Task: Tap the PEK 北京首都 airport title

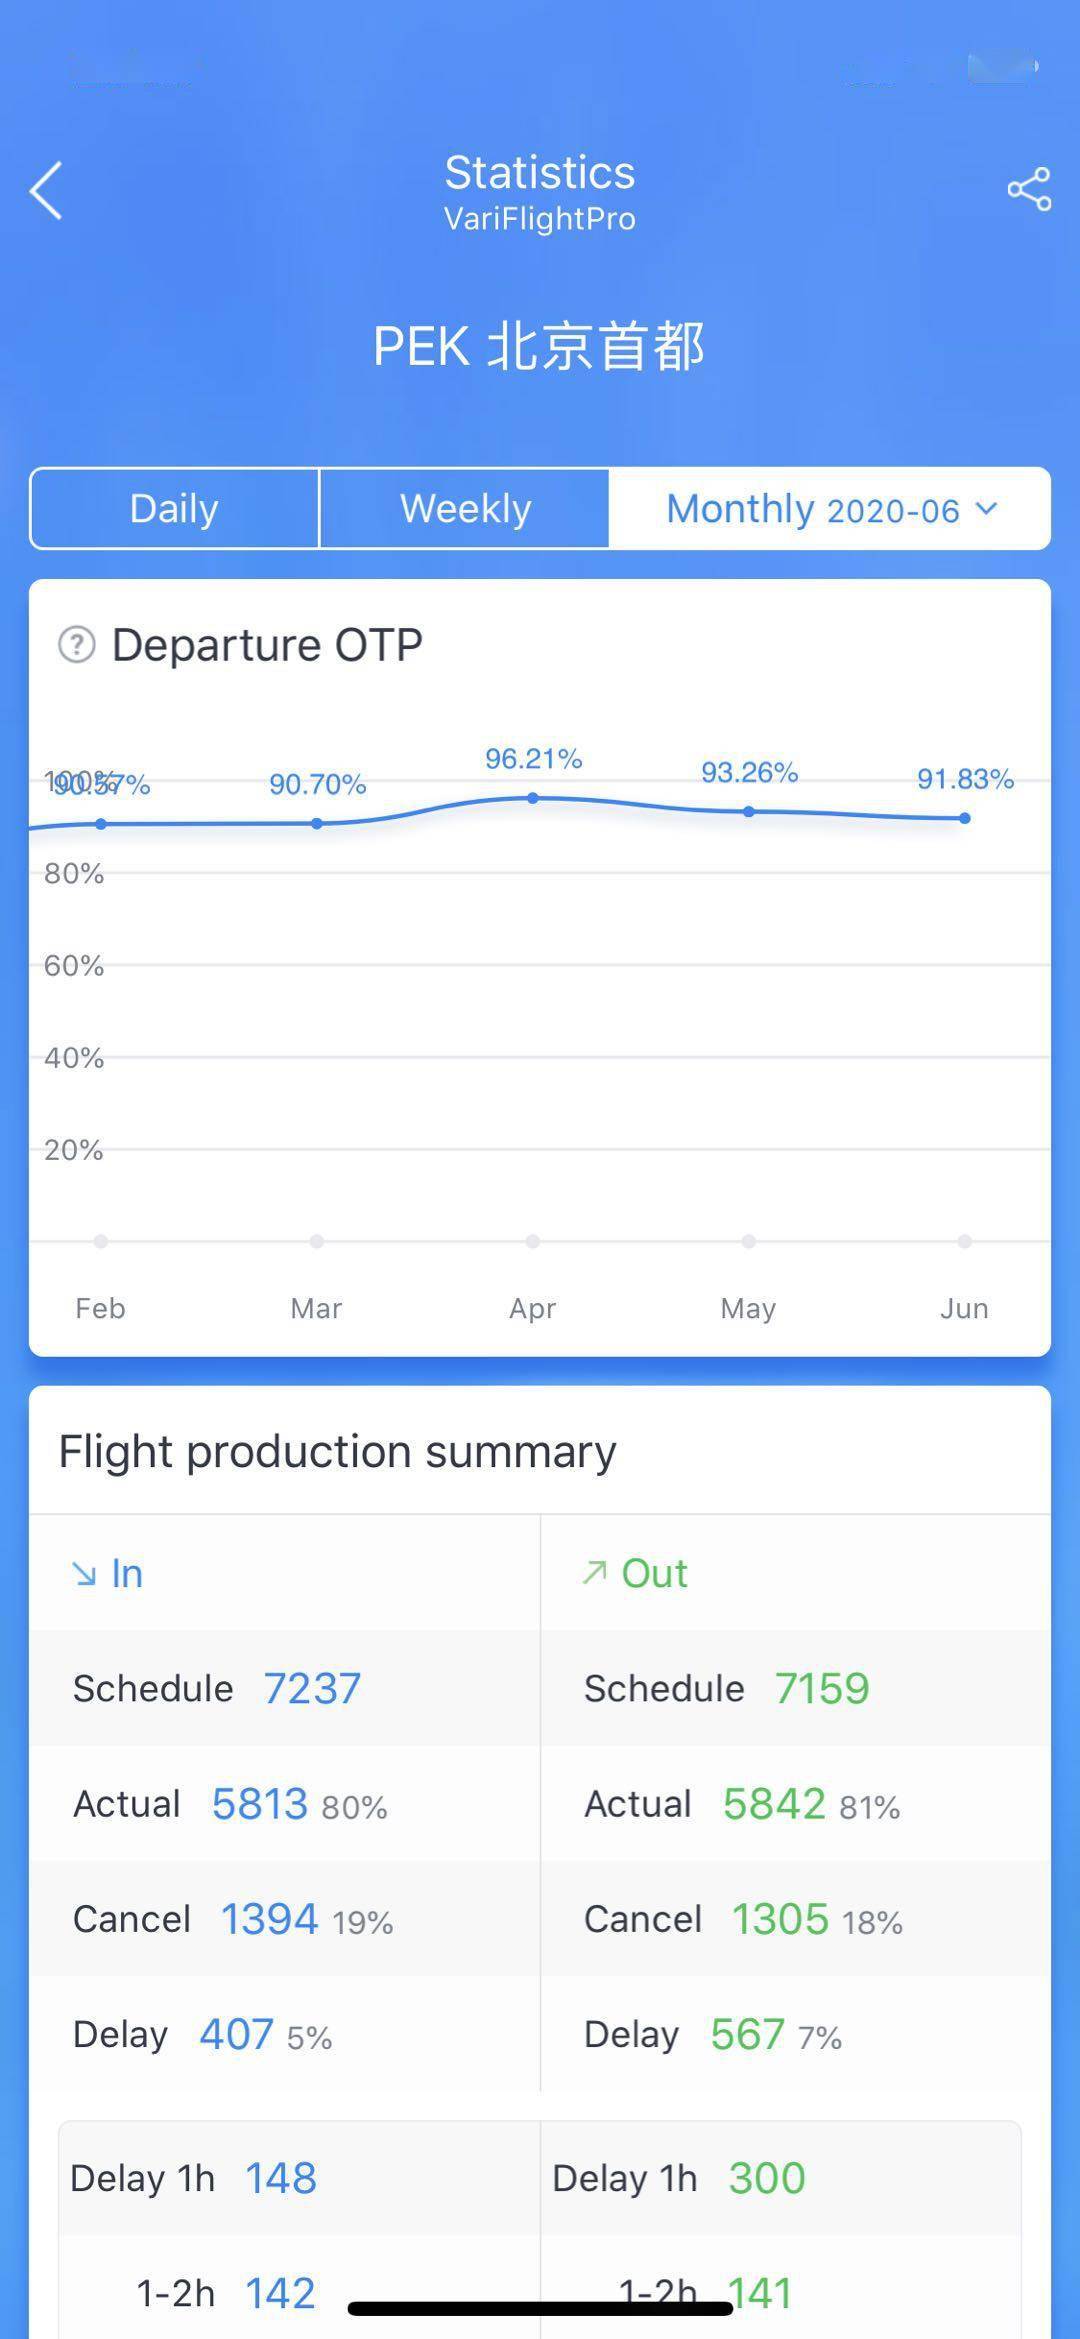Action: point(539,347)
